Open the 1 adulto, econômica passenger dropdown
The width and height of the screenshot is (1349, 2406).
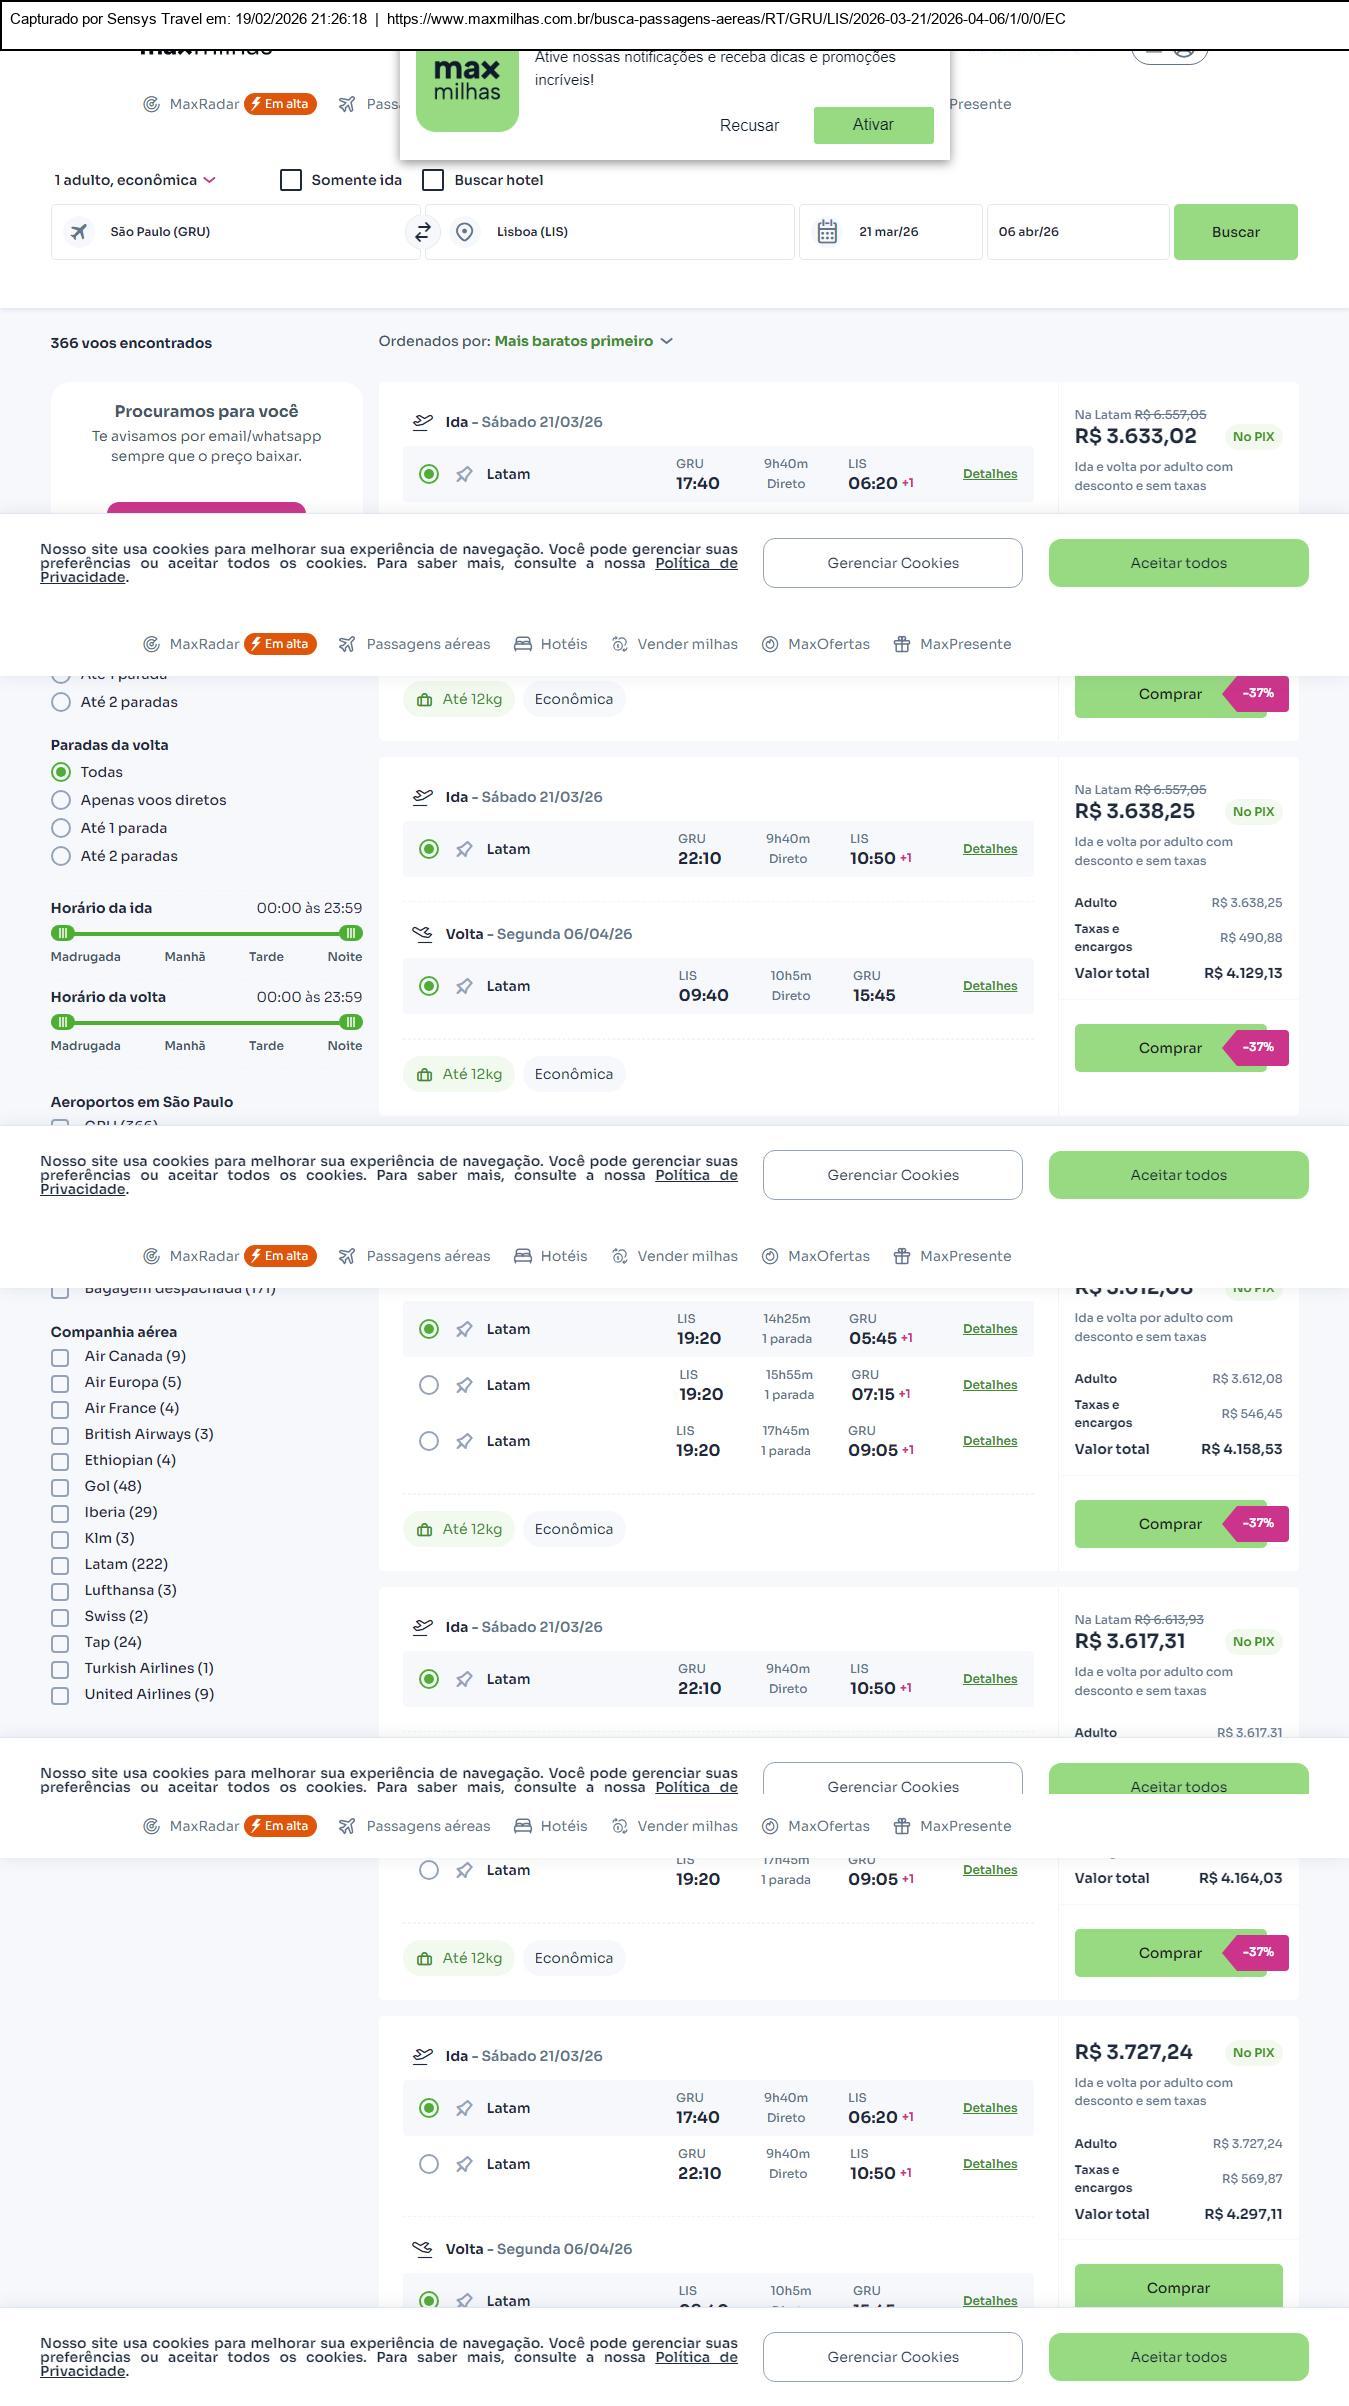pyautogui.click(x=135, y=180)
